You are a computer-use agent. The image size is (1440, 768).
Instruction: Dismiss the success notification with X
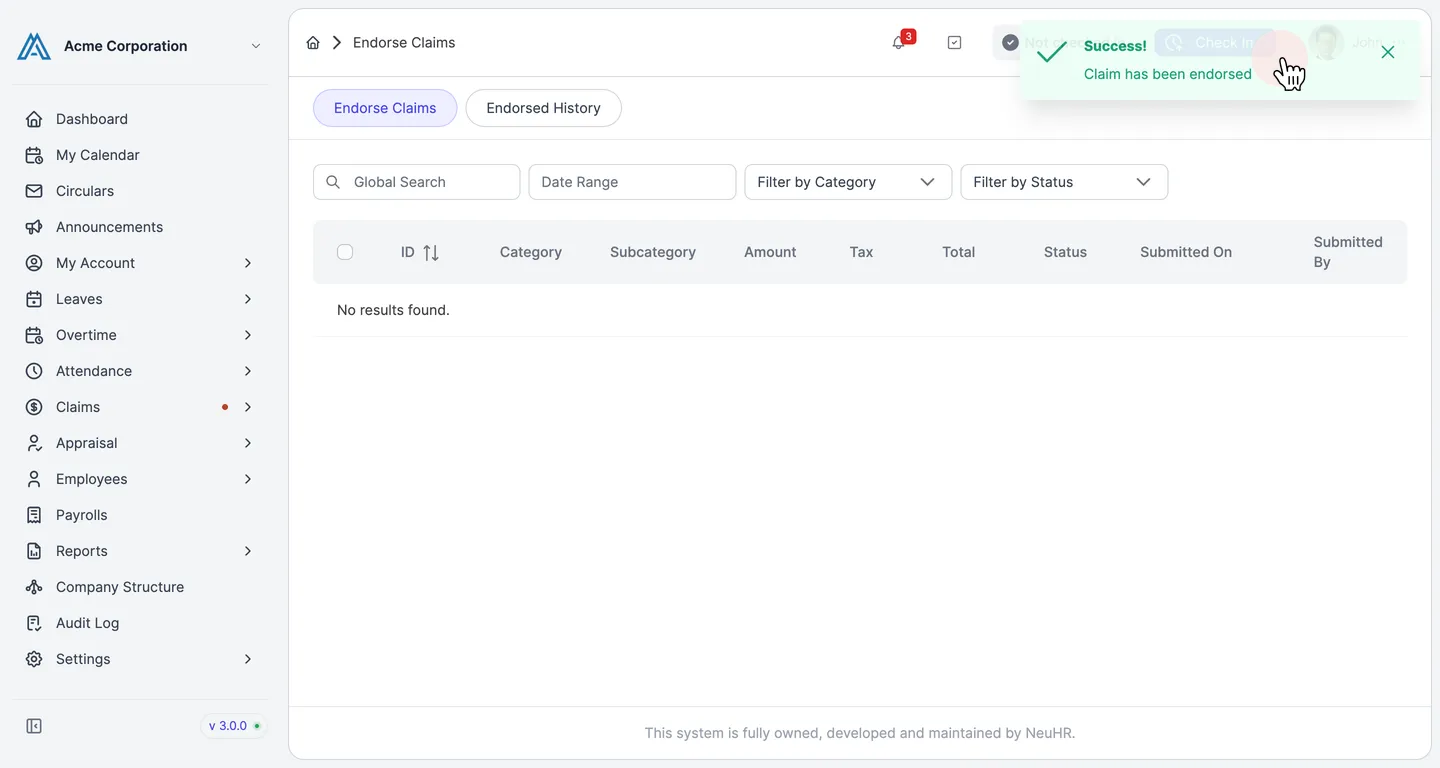1388,52
